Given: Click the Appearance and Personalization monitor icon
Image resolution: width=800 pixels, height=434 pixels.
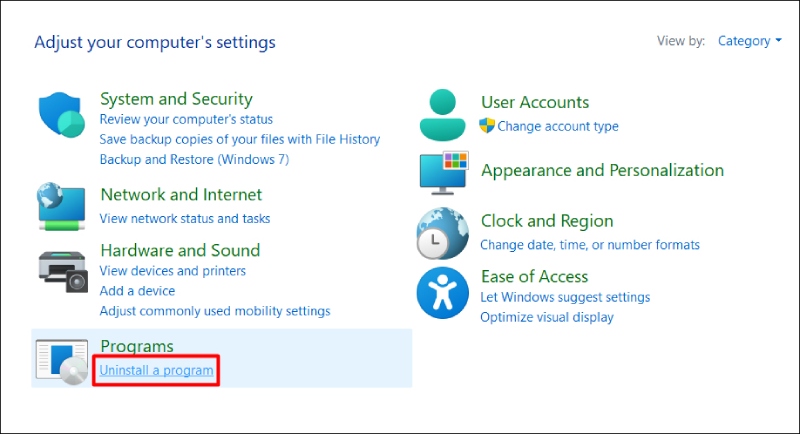Looking at the screenshot, I should point(443,172).
